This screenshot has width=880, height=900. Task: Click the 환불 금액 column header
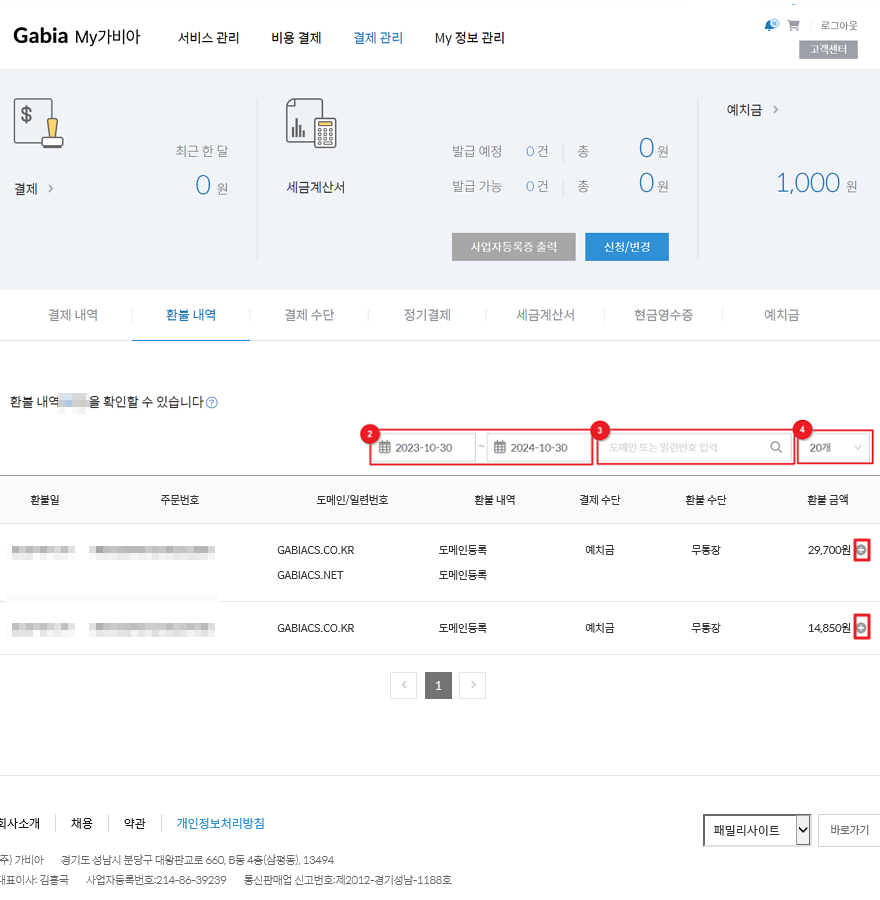coord(827,500)
